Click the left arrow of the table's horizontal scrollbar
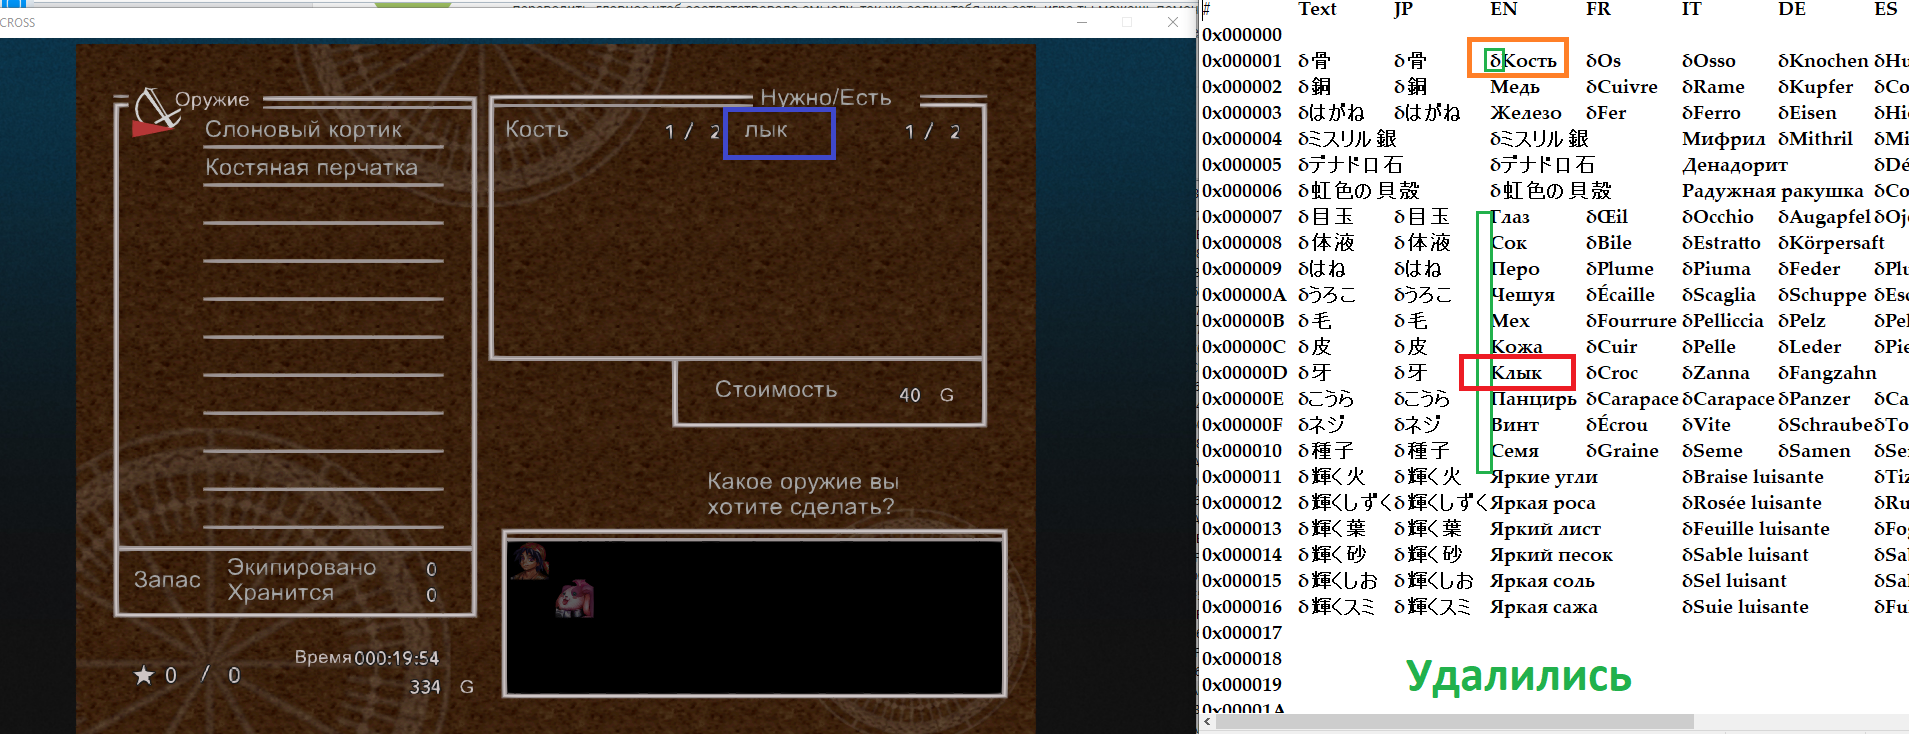This screenshot has width=1909, height=734. tap(1207, 721)
